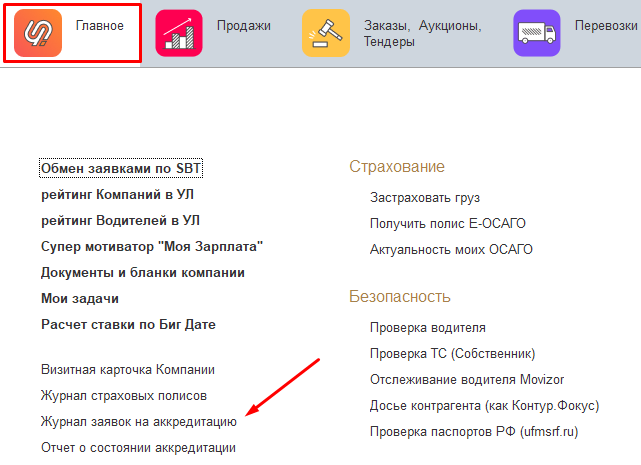The width and height of the screenshot is (641, 465).
Task: Open Журнал заявок на аккредитацию
Action: (x=139, y=422)
